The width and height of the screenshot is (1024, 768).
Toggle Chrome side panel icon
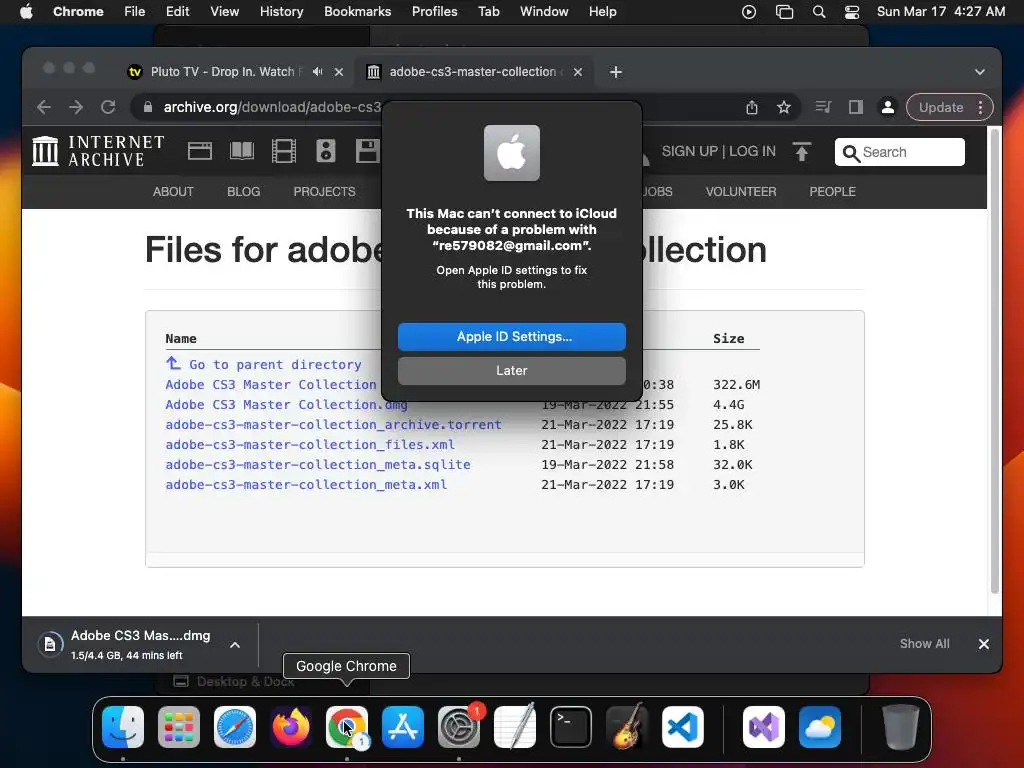pyautogui.click(x=856, y=107)
